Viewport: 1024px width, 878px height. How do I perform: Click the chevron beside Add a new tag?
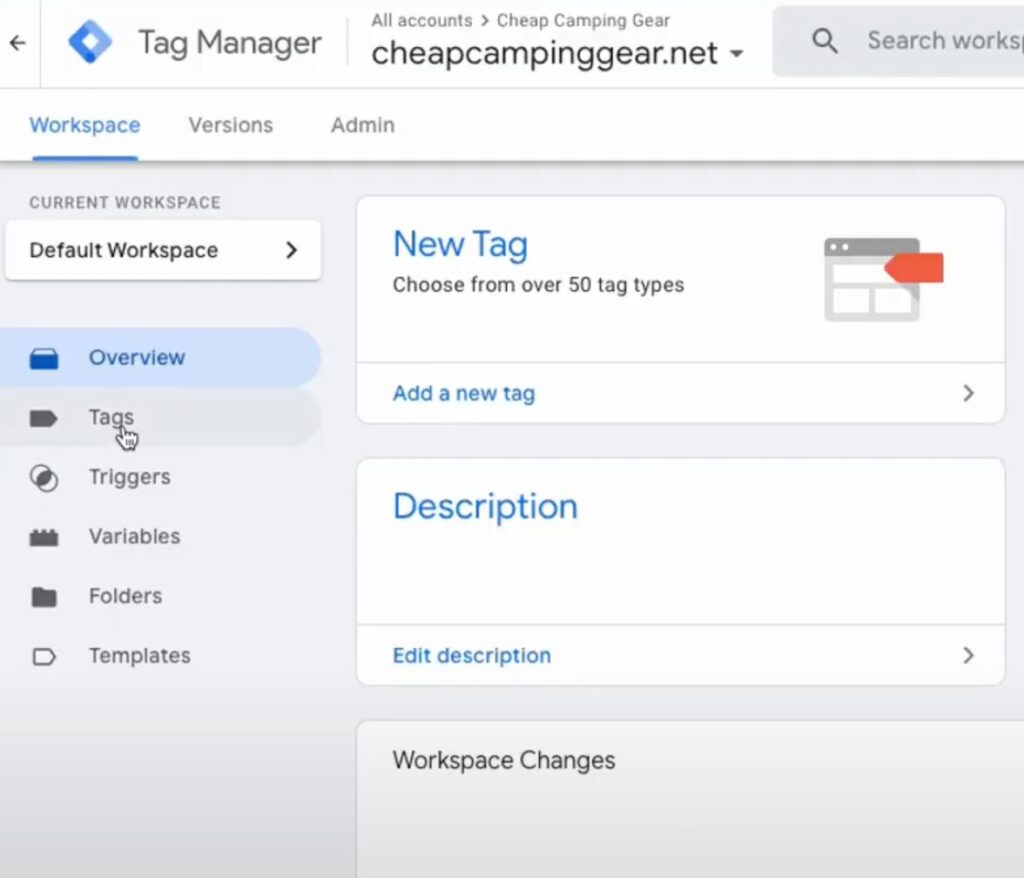(968, 393)
